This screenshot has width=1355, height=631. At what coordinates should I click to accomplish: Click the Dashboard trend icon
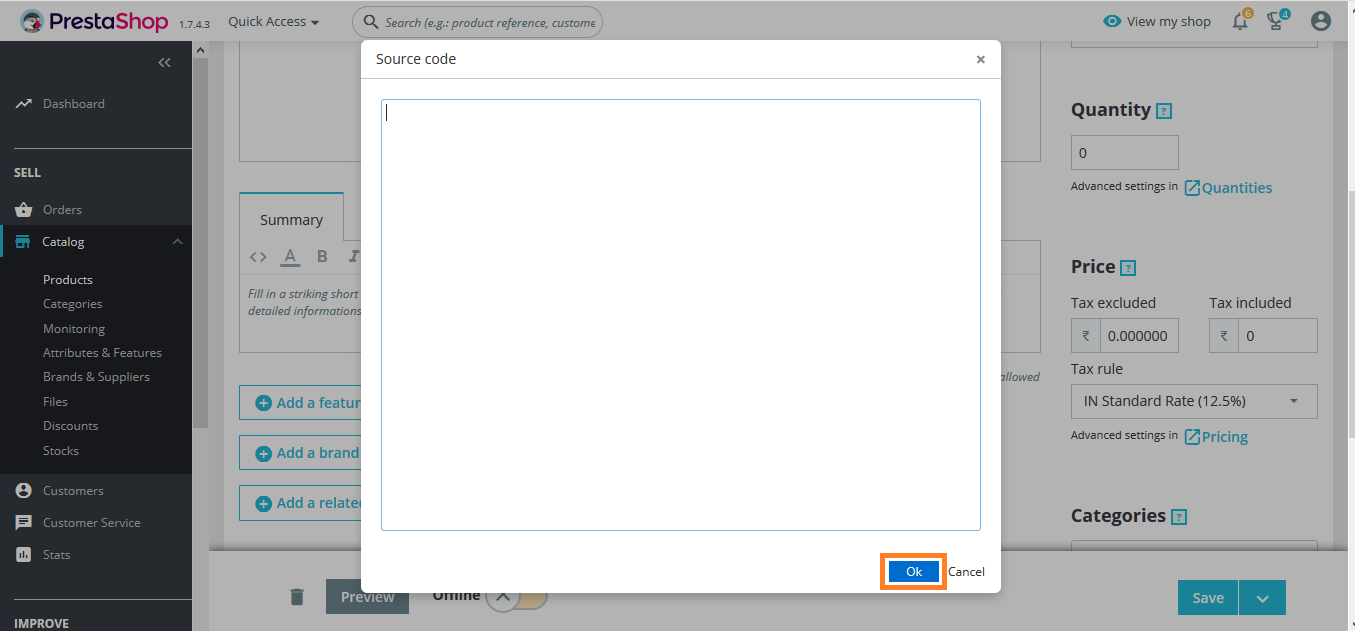tap(23, 104)
